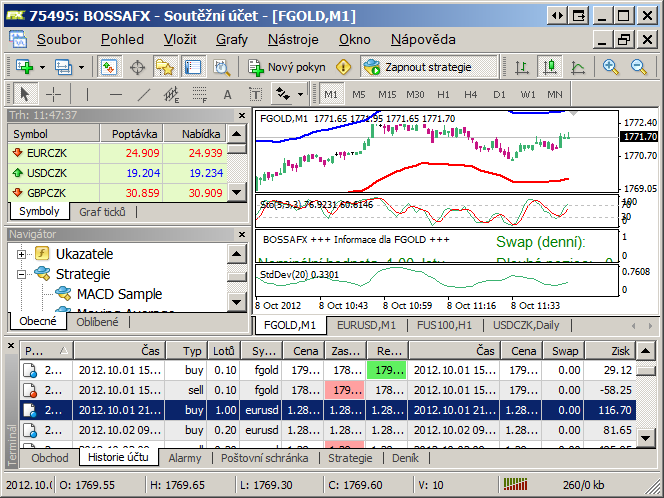Switch to line chart icon

click(578, 67)
